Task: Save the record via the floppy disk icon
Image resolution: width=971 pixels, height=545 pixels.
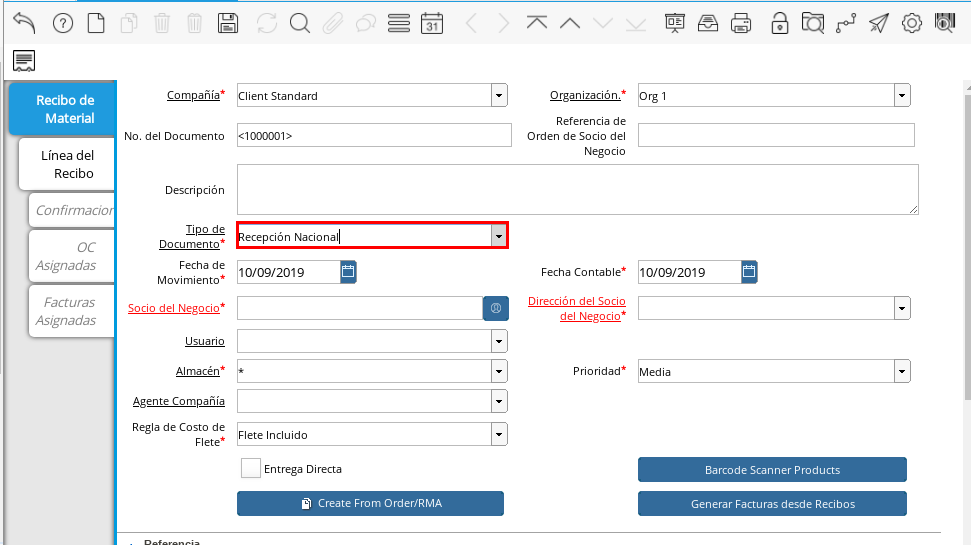Action: [228, 23]
